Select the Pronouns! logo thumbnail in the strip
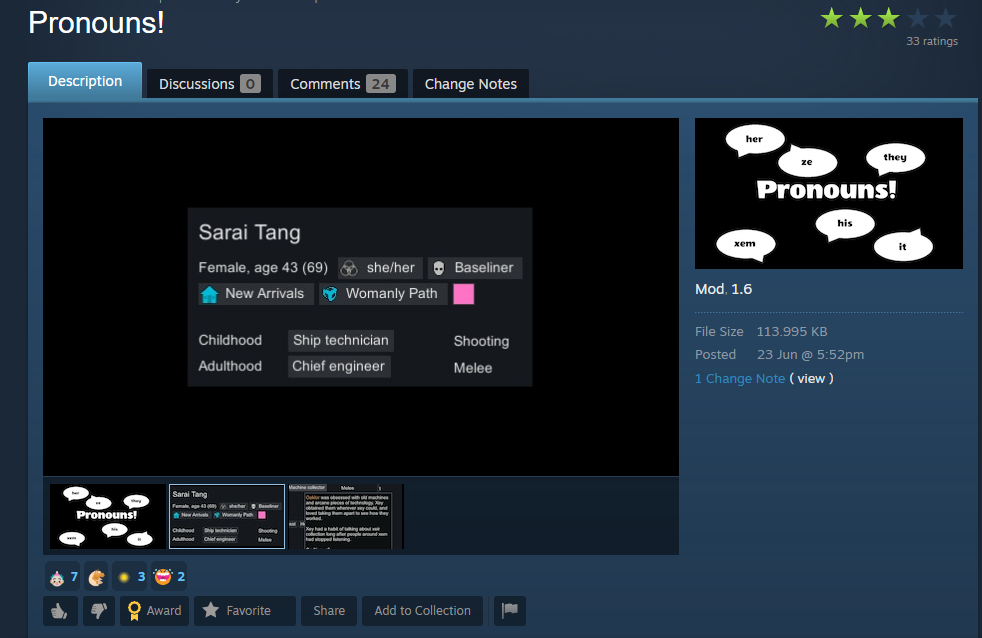The width and height of the screenshot is (982, 638). click(108, 517)
